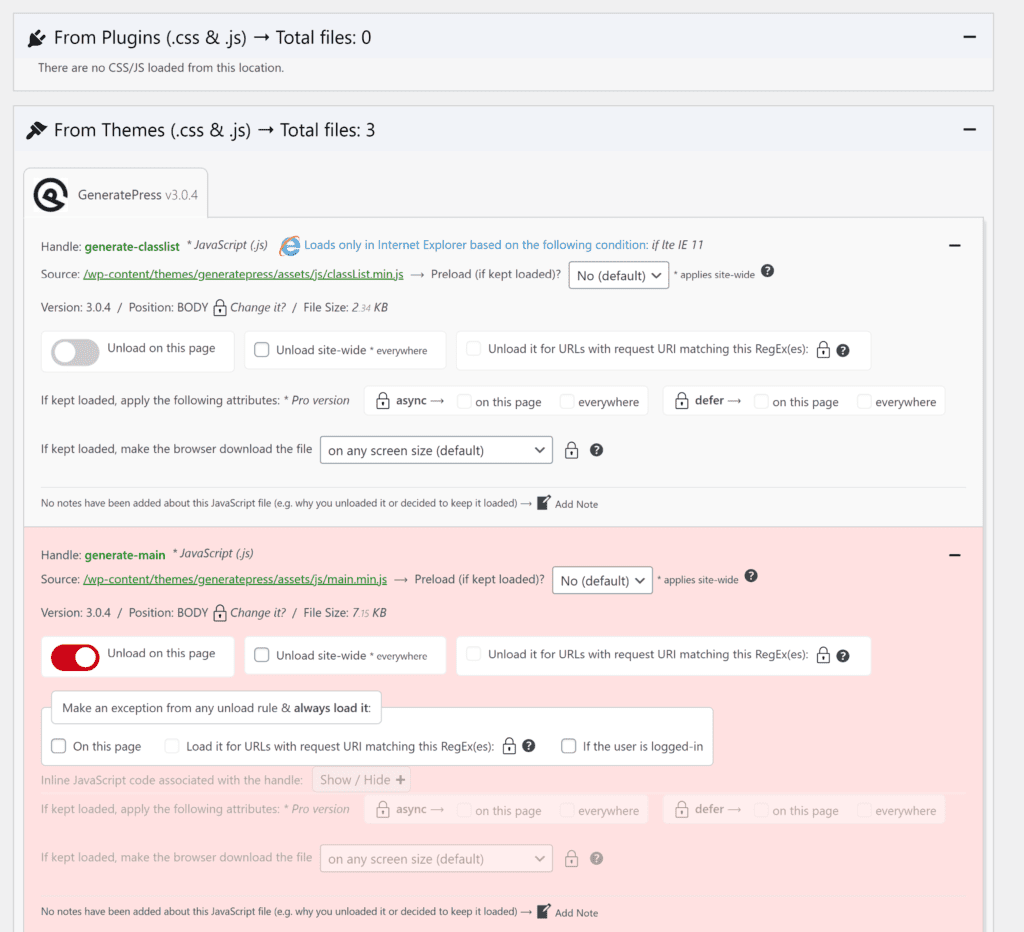Click Change it? for generate-classlist position
1024x932 pixels.
click(x=258, y=308)
